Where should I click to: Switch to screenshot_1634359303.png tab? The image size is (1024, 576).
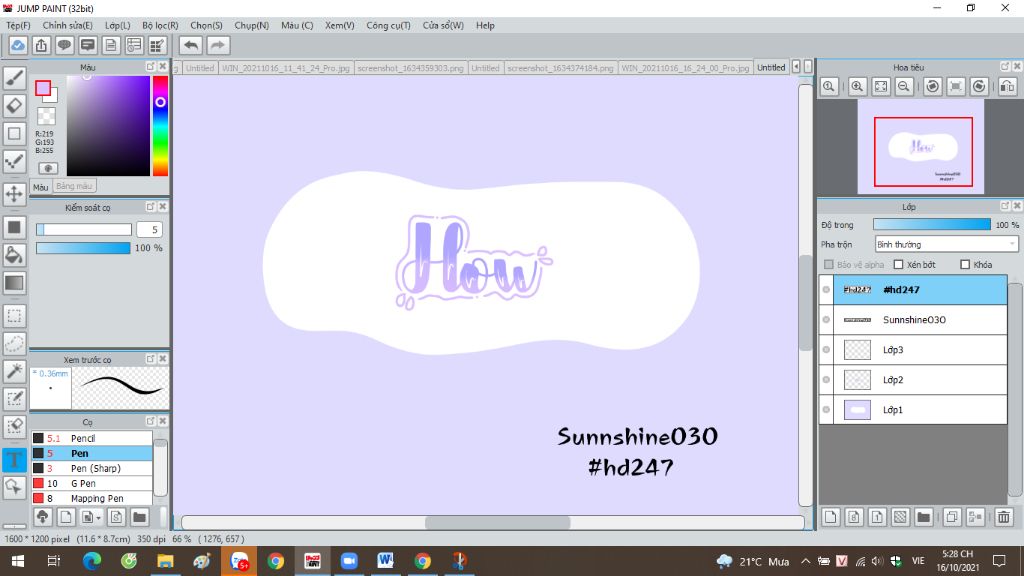[x=410, y=67]
